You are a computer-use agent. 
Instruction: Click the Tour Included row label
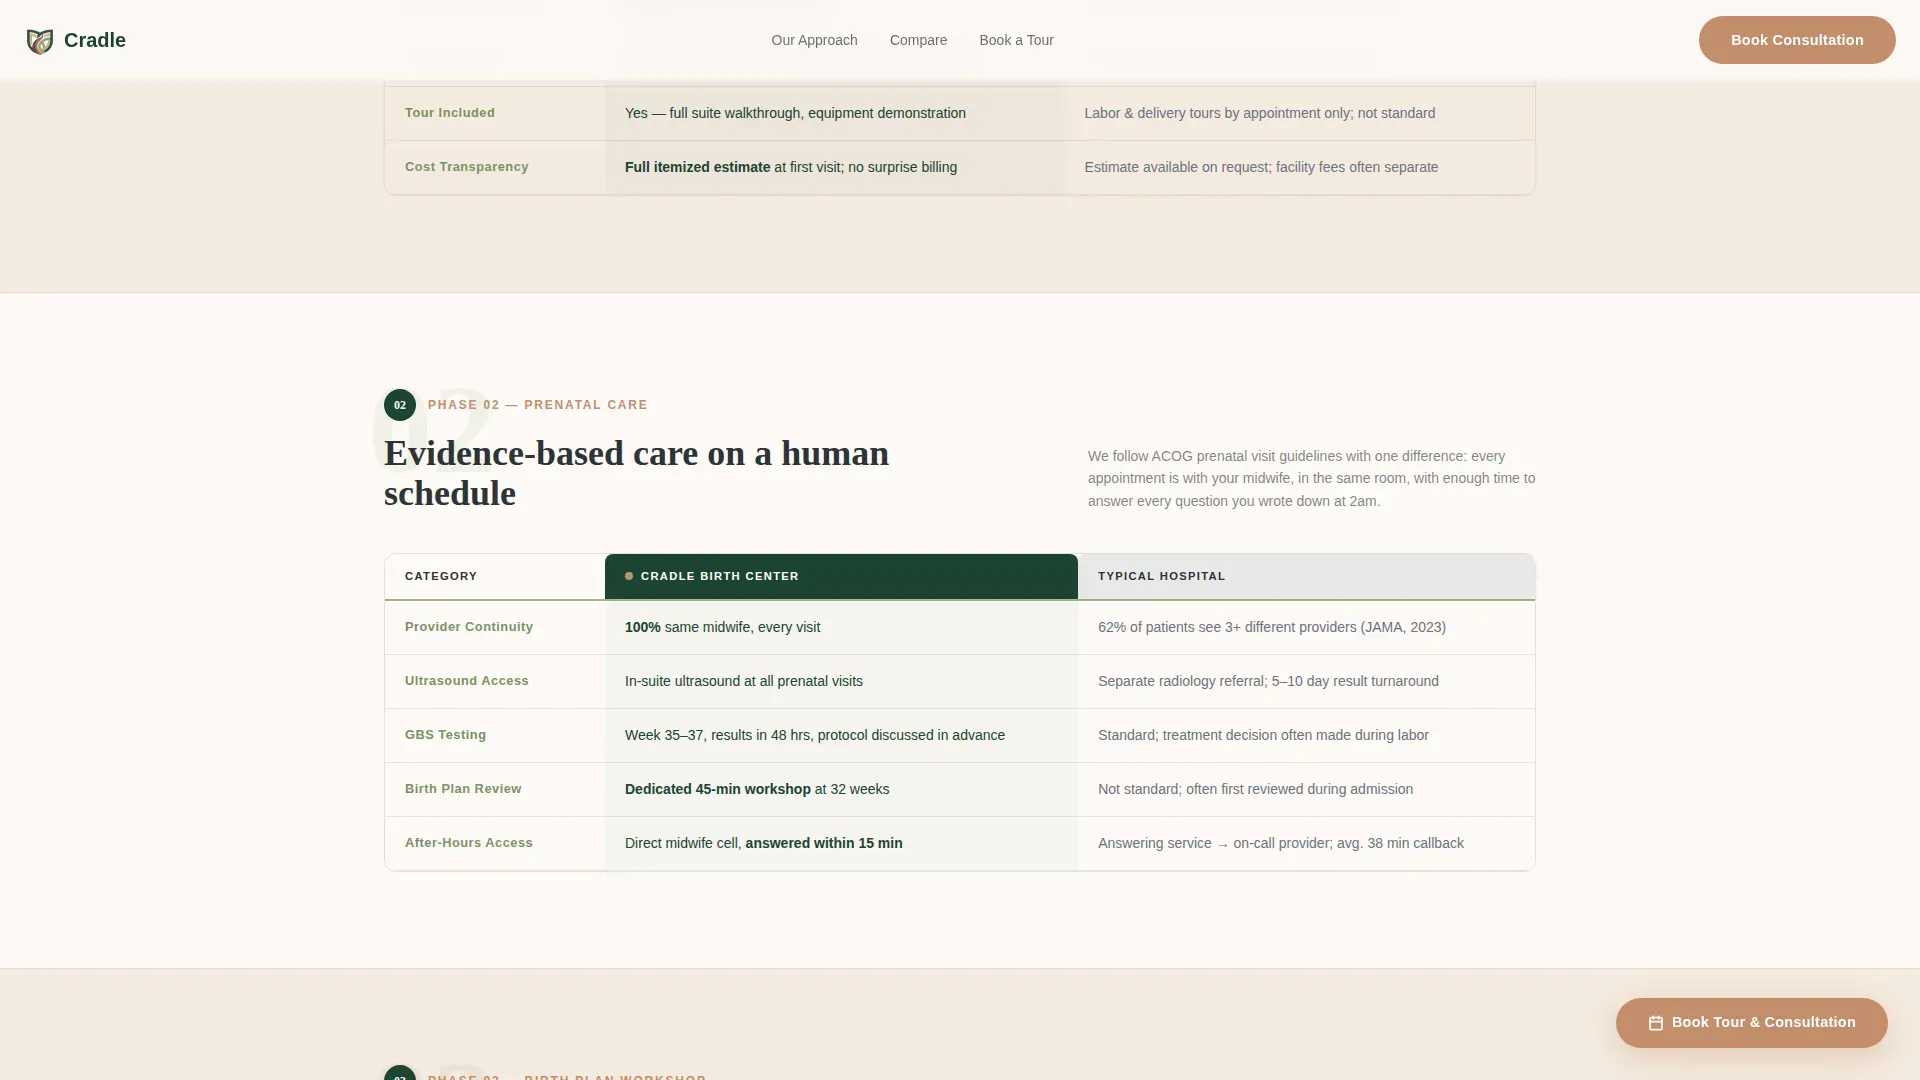(x=450, y=113)
